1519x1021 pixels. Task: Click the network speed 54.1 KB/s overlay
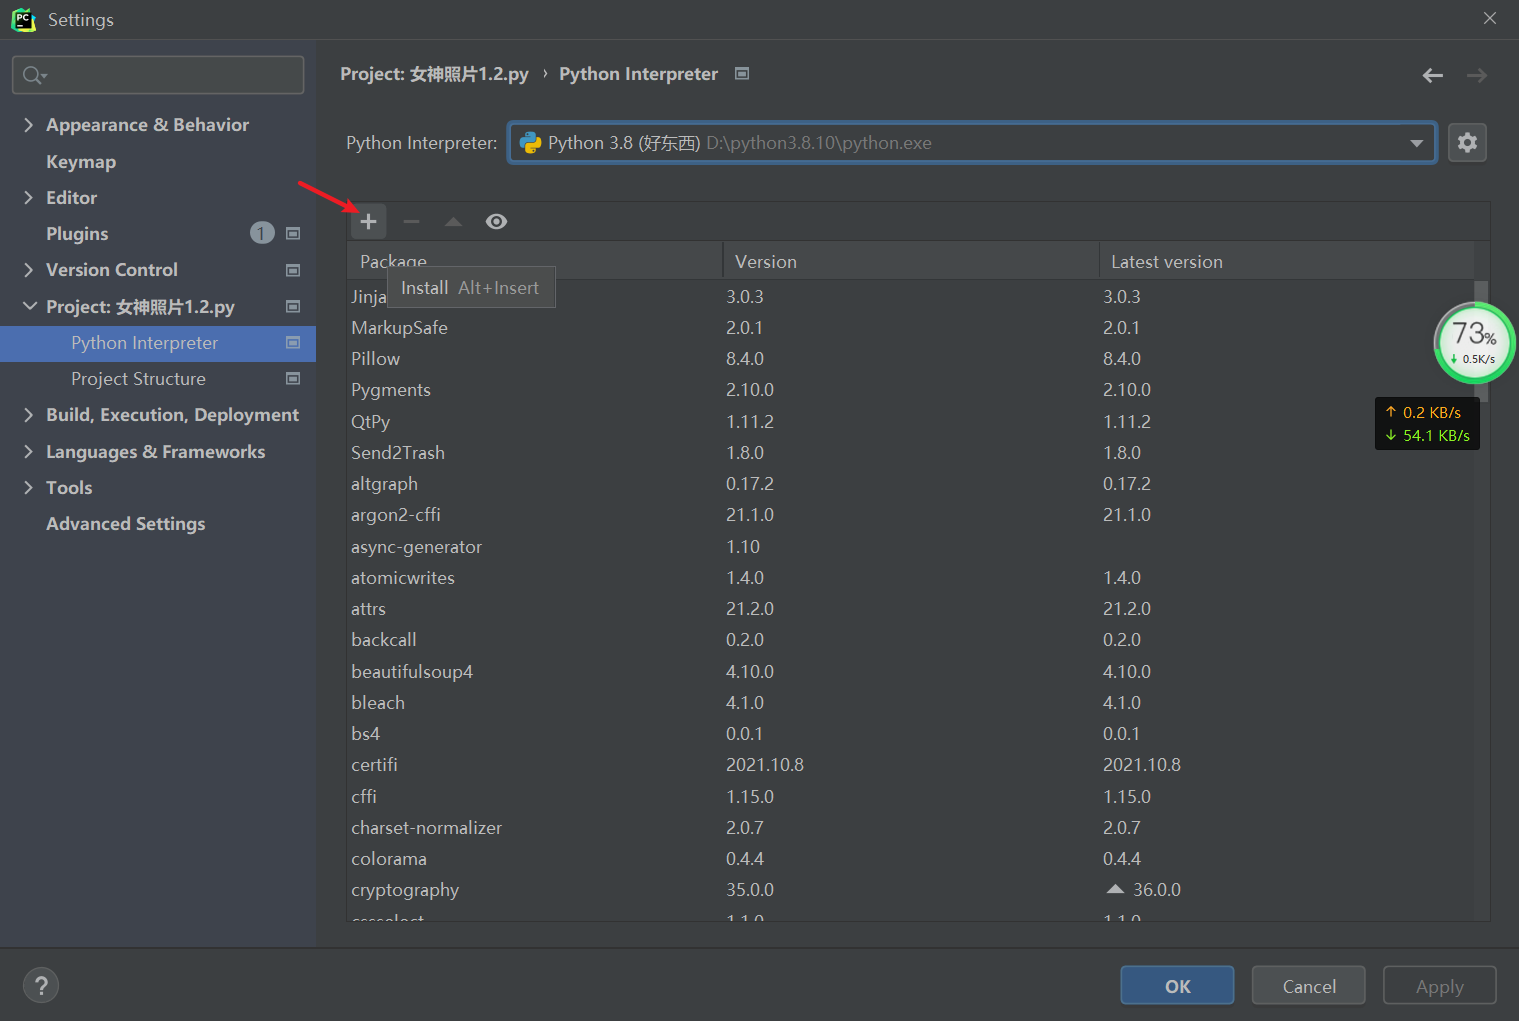pos(1427,435)
